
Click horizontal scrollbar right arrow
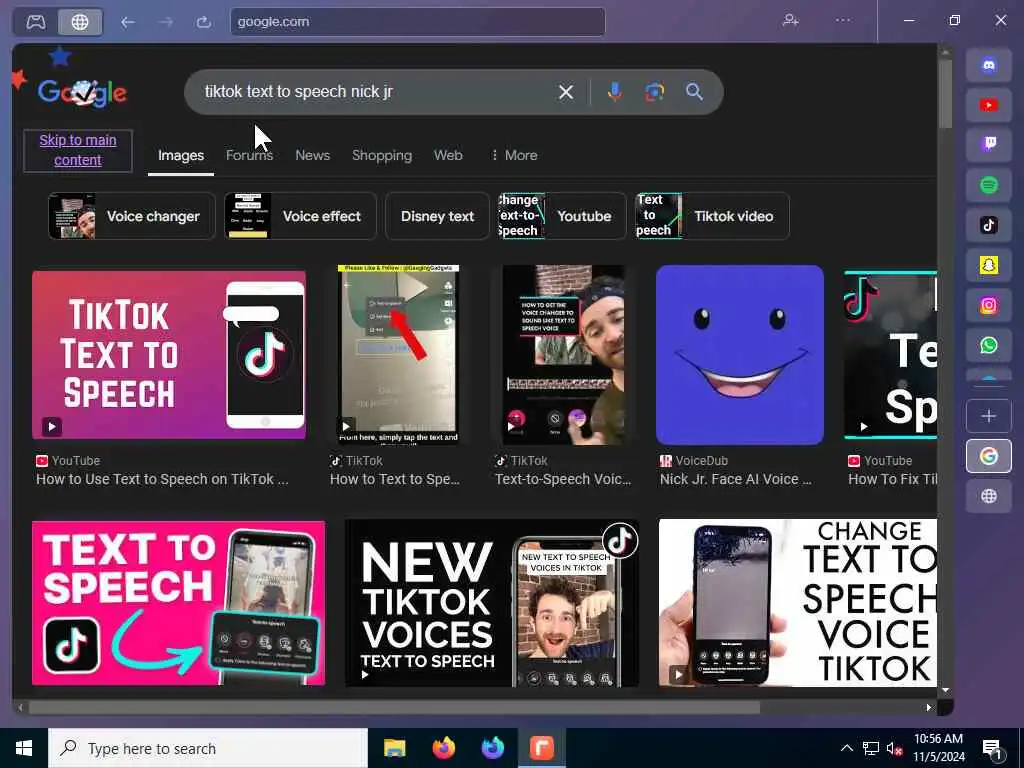coord(929,707)
